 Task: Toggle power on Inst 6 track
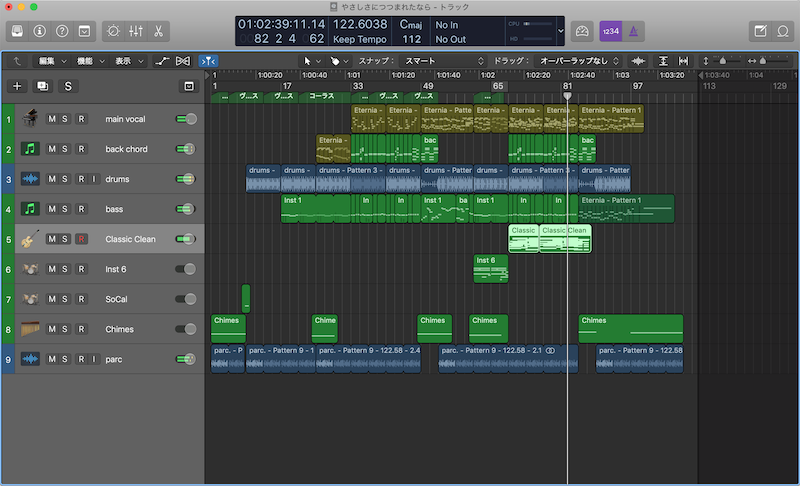[x=186, y=269]
